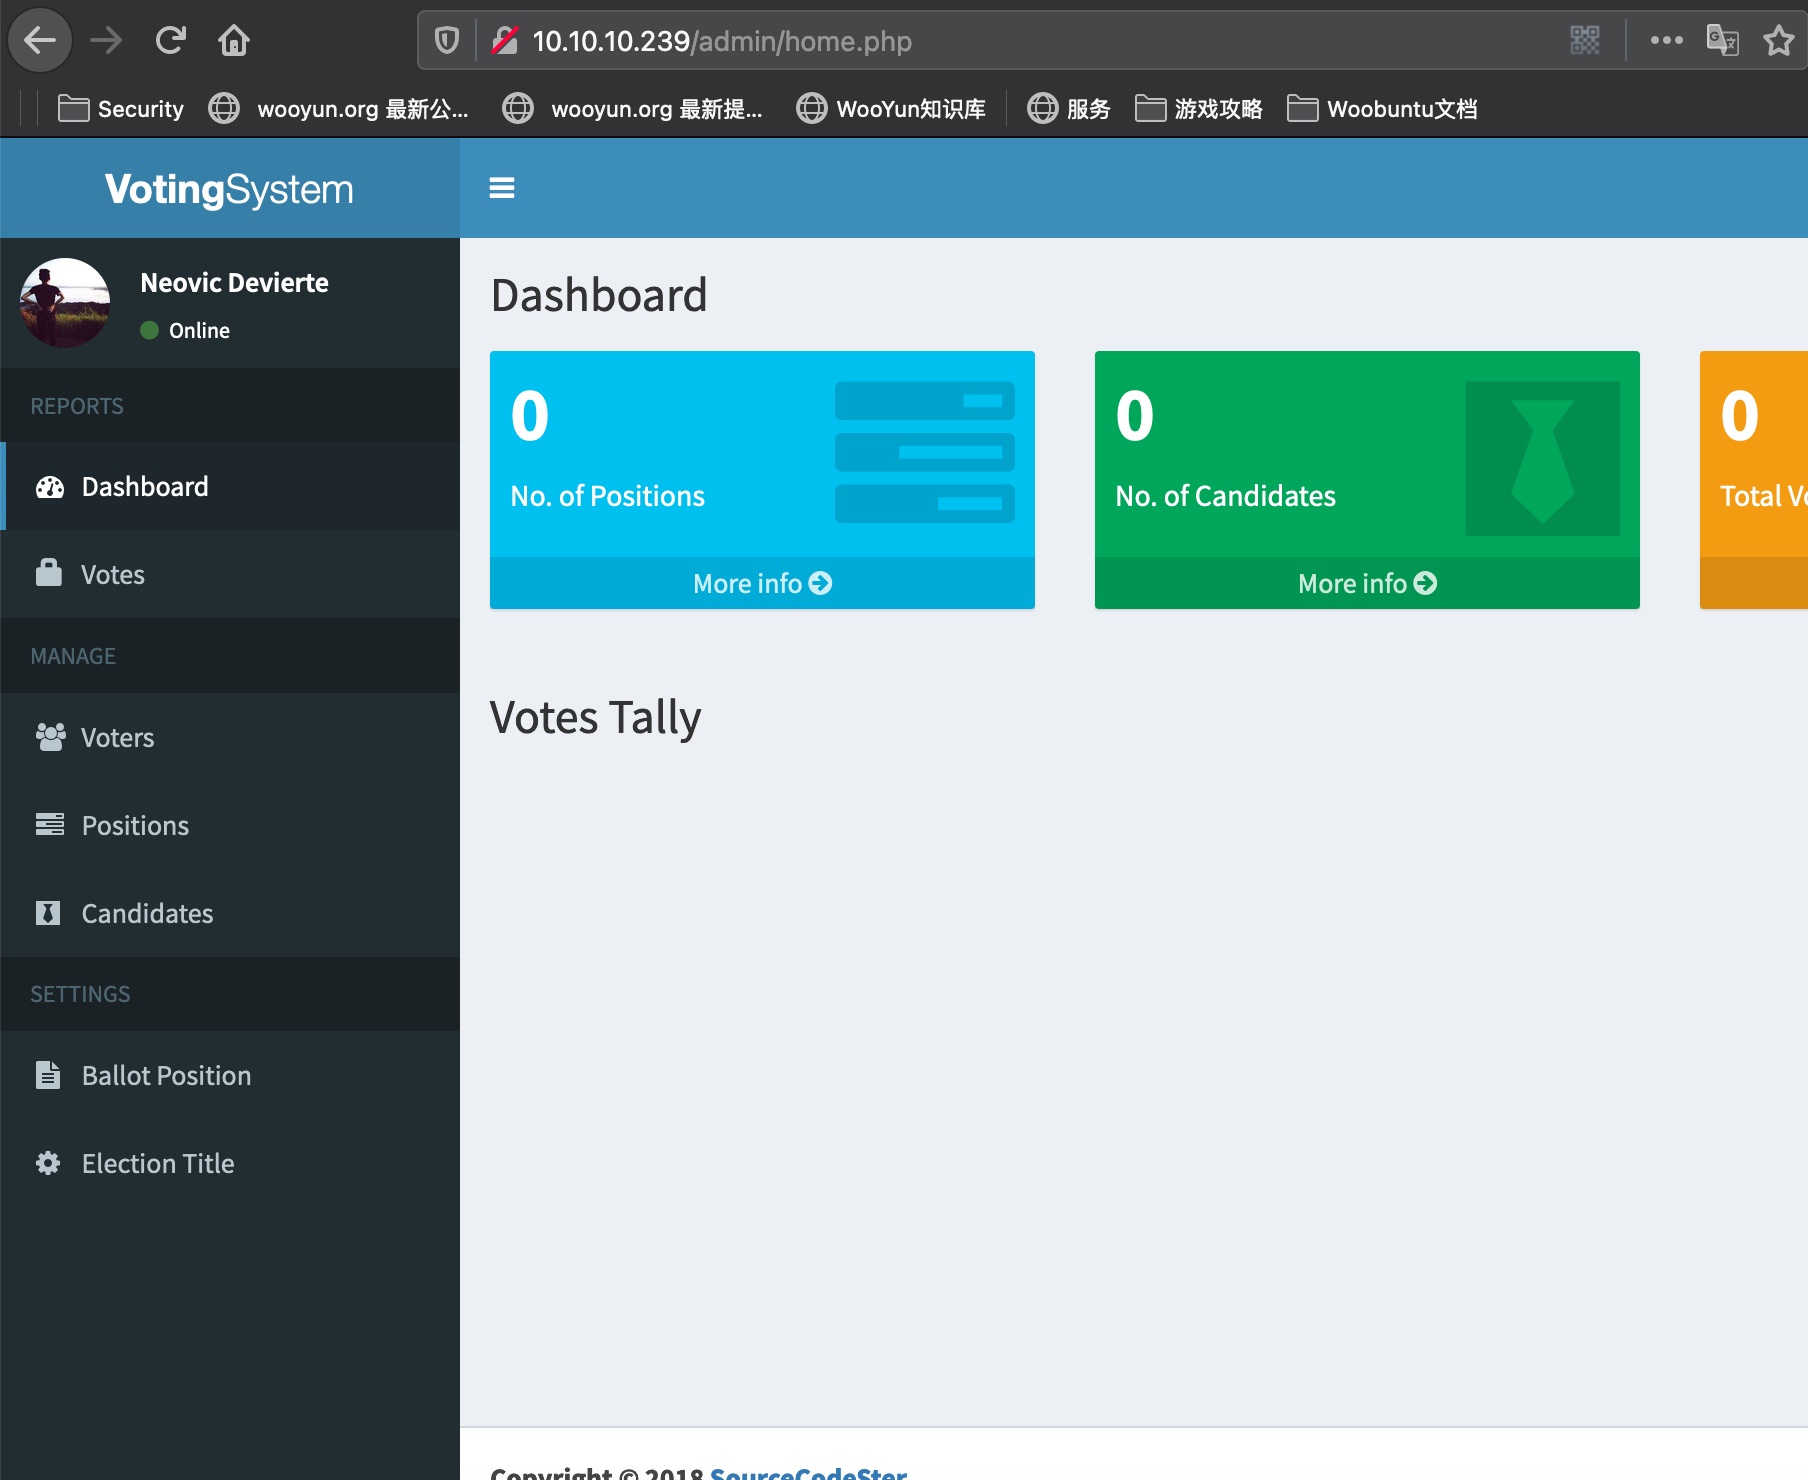1808x1480 pixels.
Task: Click the Voters group icon
Action: [x=50, y=737]
